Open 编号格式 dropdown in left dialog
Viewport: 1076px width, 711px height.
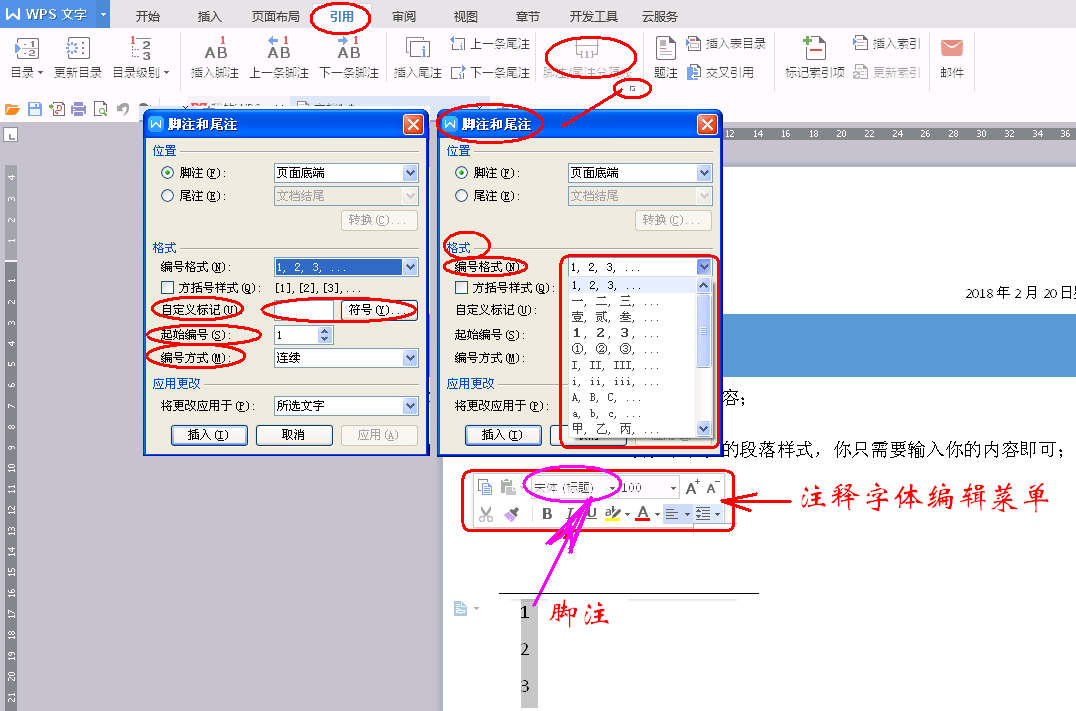(410, 267)
